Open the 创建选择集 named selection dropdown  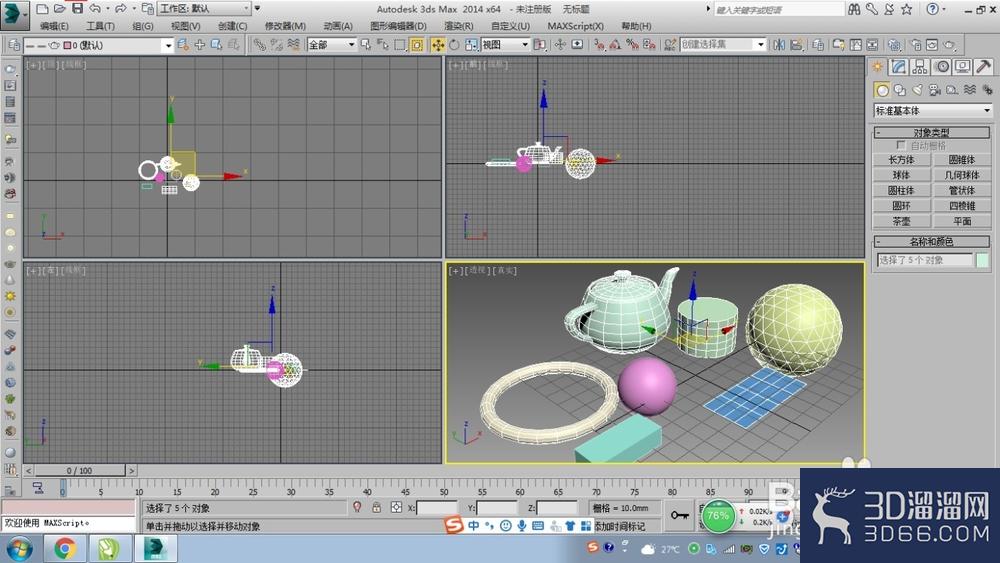[723, 45]
